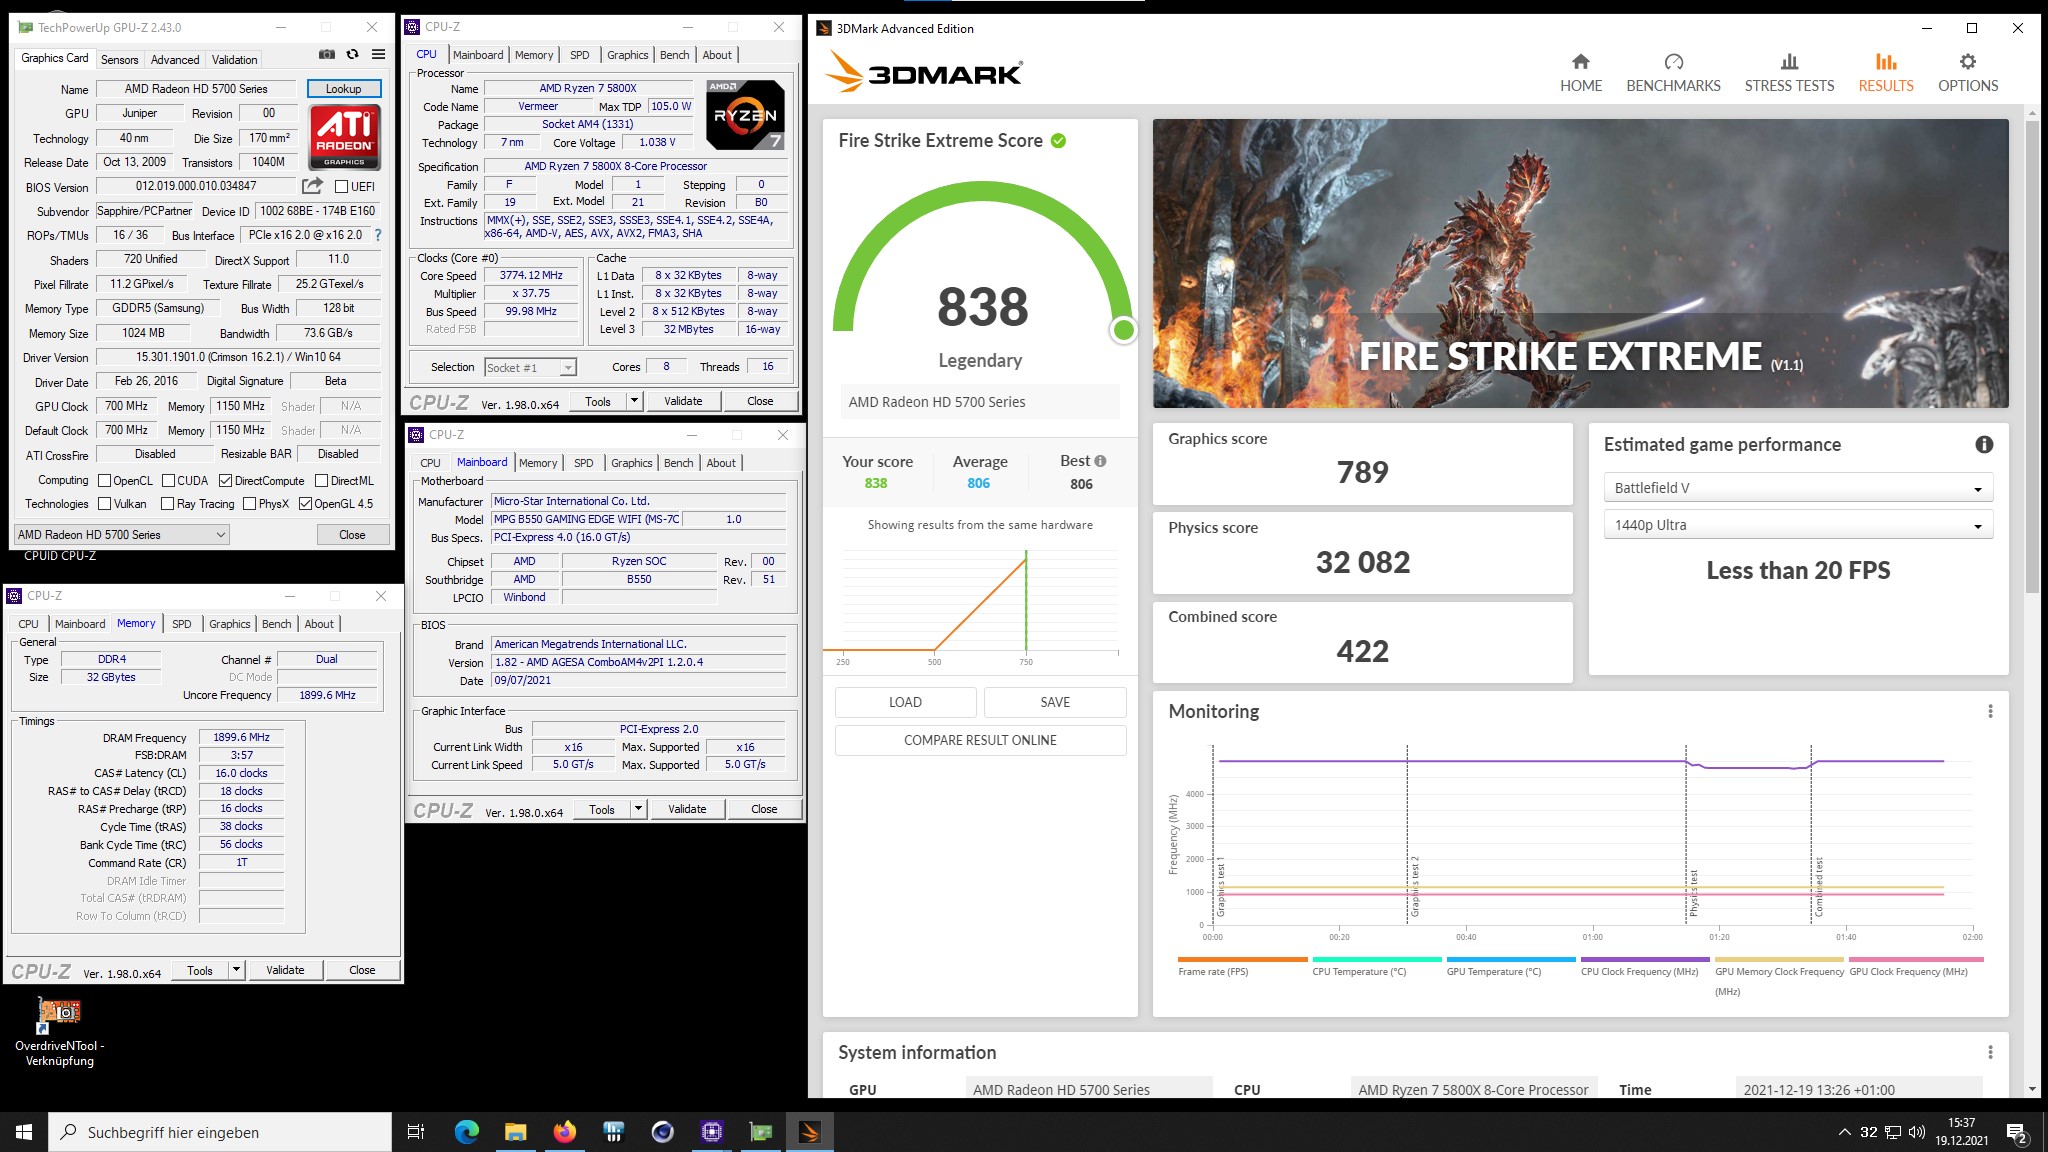This screenshot has height=1152, width=2048.
Task: Switch to the Sensors tab in GPU-Z
Action: [119, 60]
